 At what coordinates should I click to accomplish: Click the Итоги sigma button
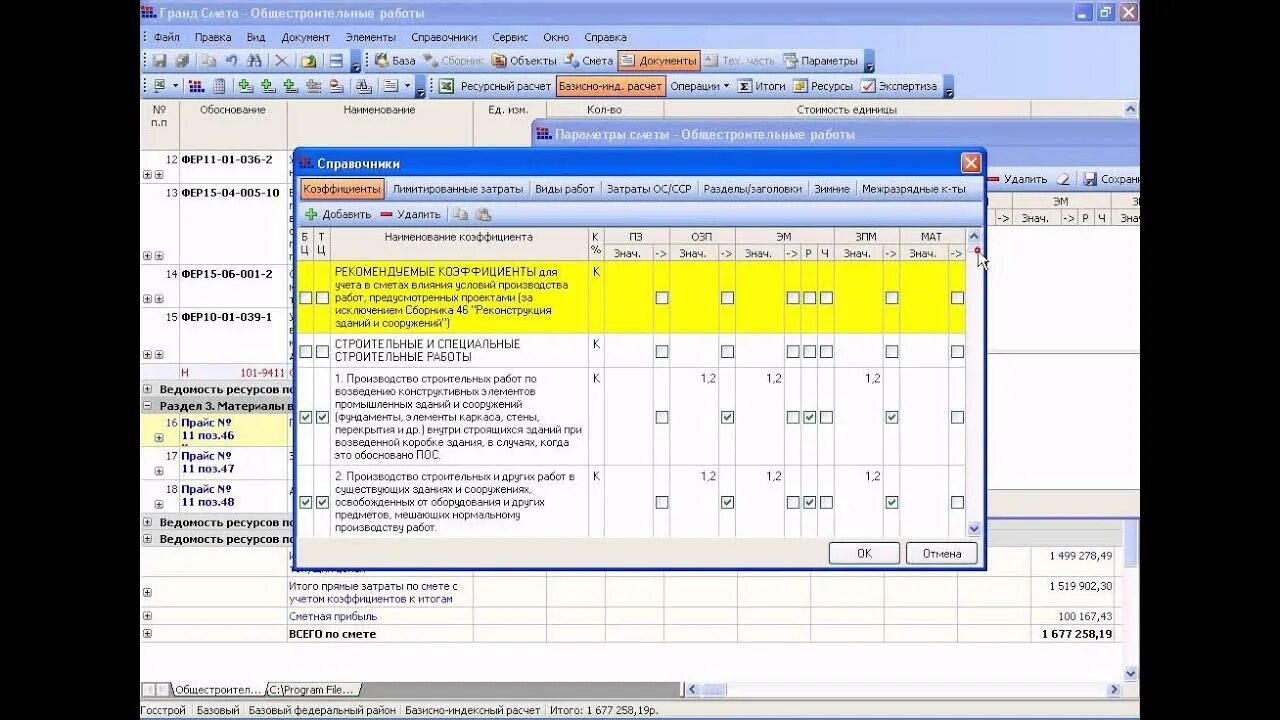762,86
